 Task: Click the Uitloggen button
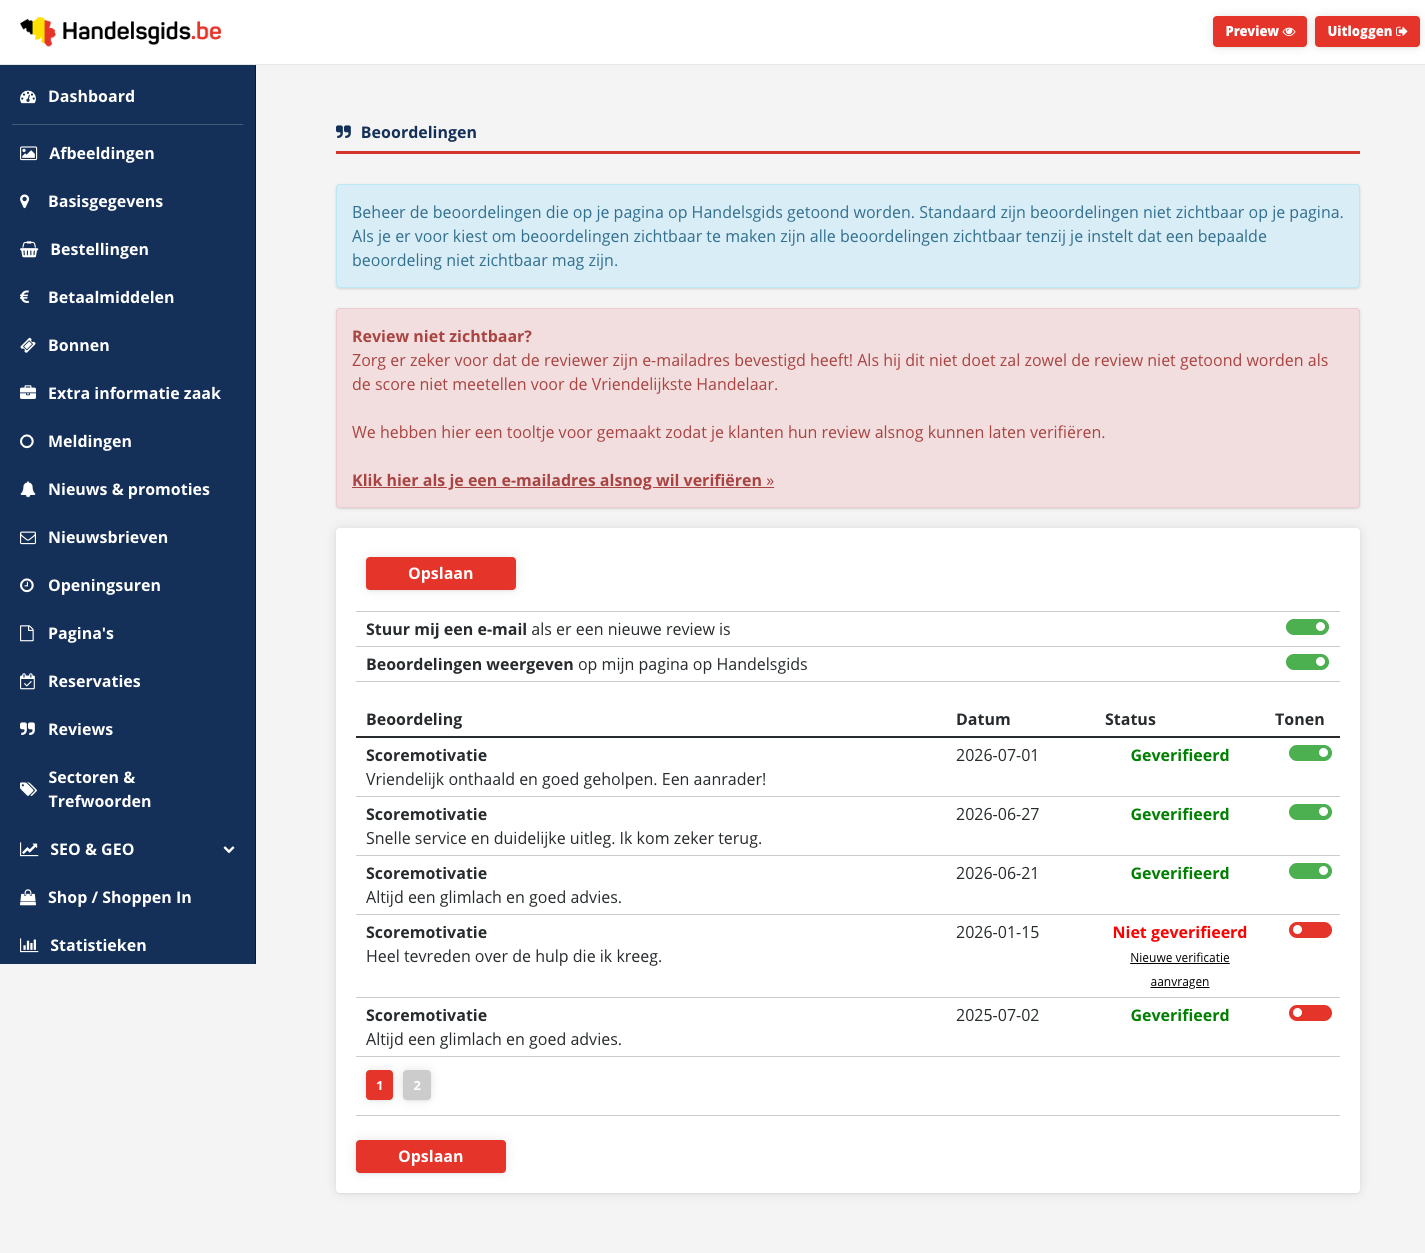coord(1367,32)
